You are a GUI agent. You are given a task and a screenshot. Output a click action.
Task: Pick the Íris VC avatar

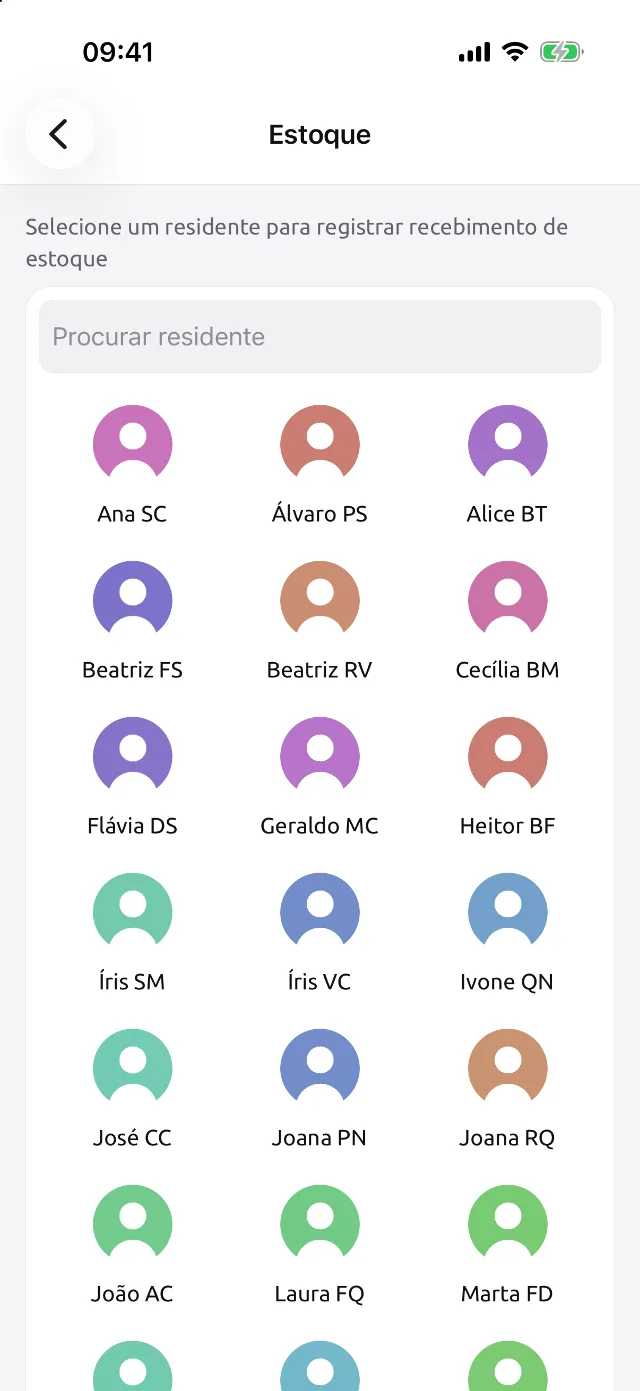(320, 912)
